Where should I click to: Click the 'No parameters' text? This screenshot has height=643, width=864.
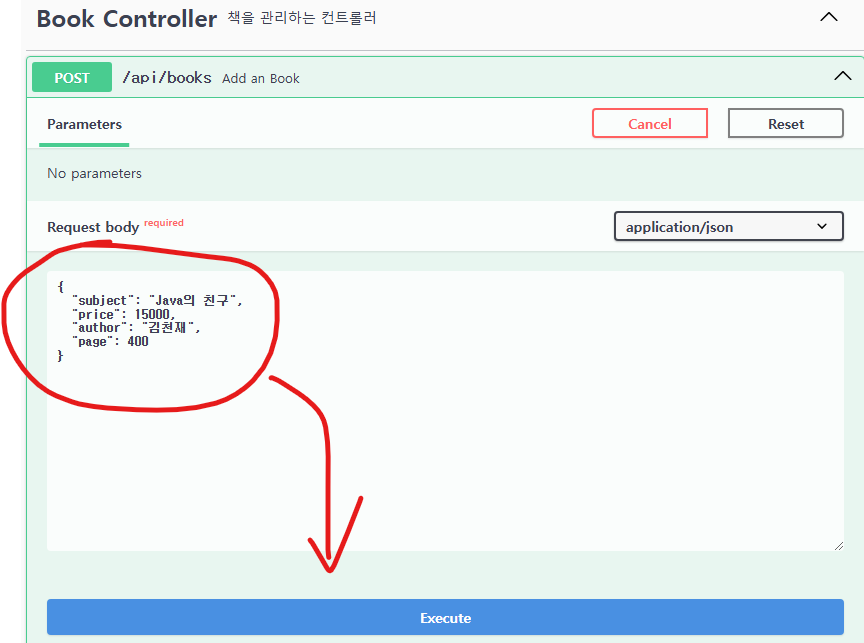pos(94,174)
